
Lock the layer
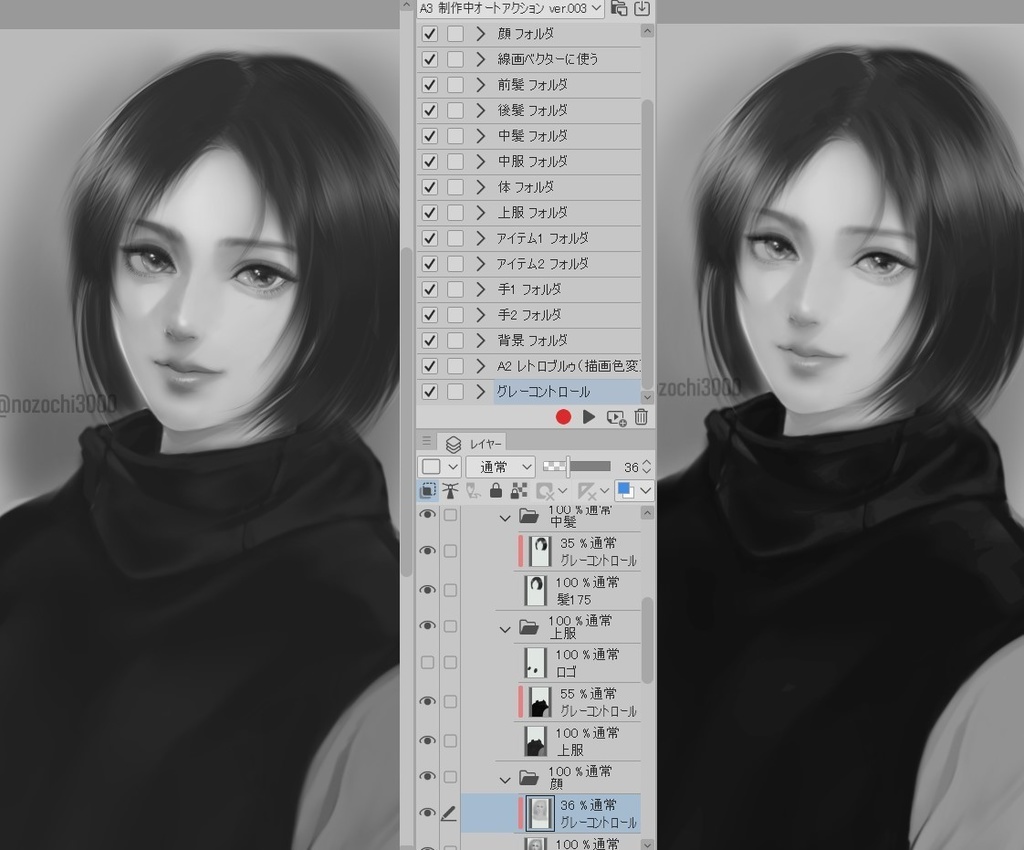(x=496, y=490)
